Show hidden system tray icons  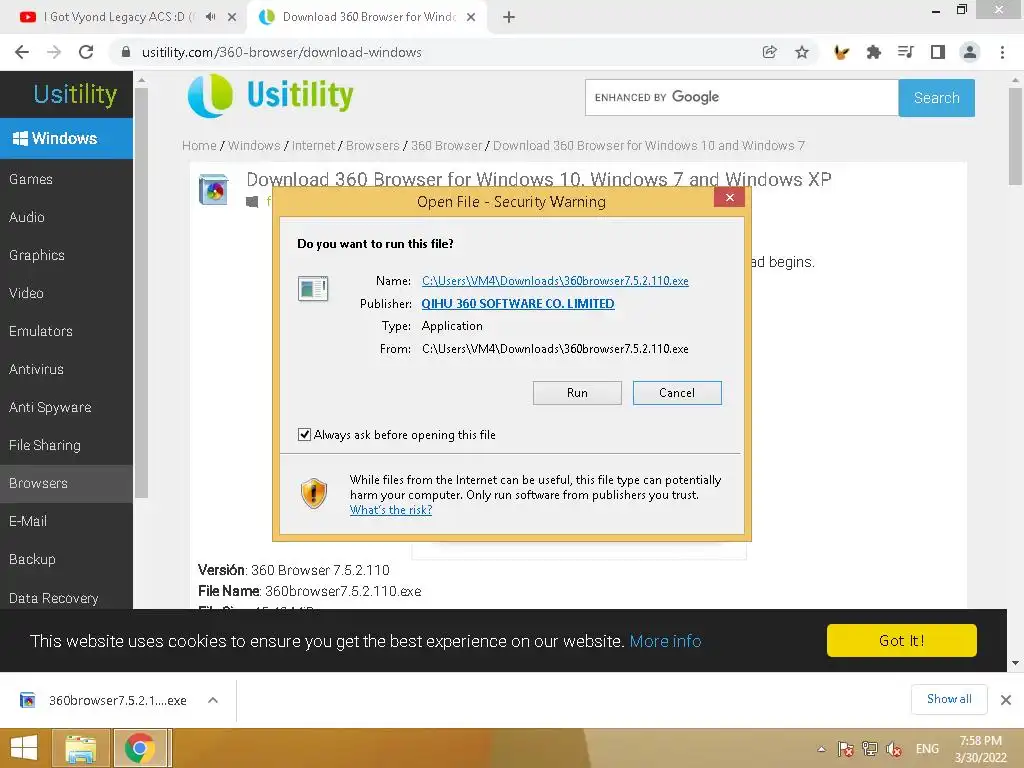tap(822, 749)
